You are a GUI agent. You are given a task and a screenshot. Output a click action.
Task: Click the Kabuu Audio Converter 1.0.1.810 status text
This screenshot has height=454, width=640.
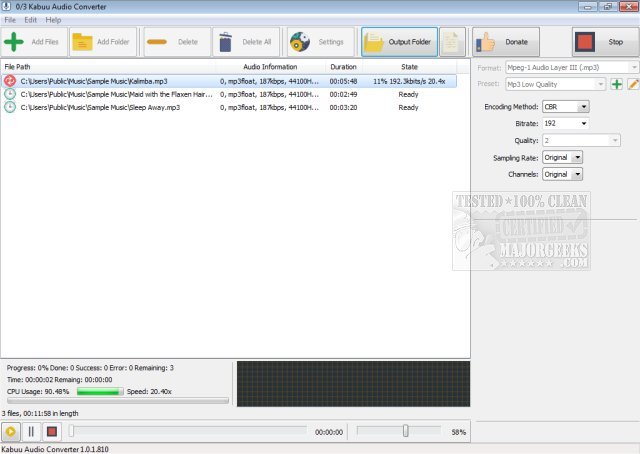pos(55,449)
